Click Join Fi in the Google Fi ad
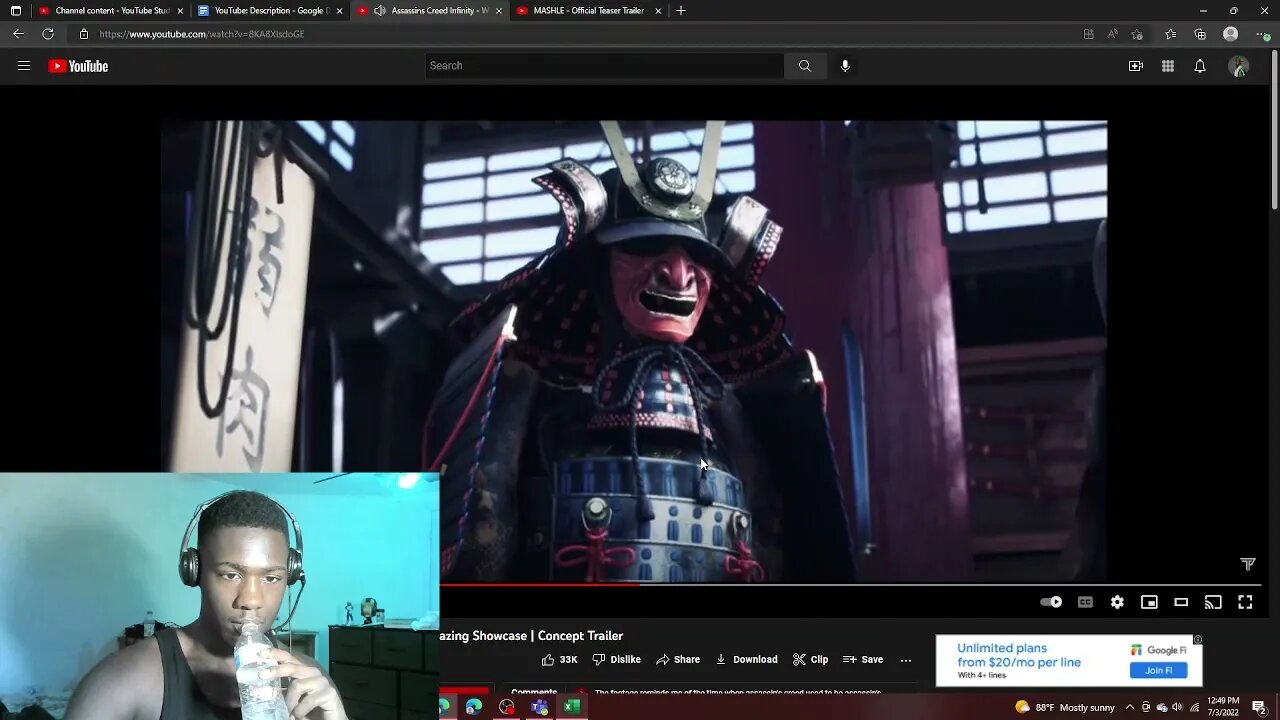Image resolution: width=1280 pixels, height=720 pixels. click(x=1158, y=670)
